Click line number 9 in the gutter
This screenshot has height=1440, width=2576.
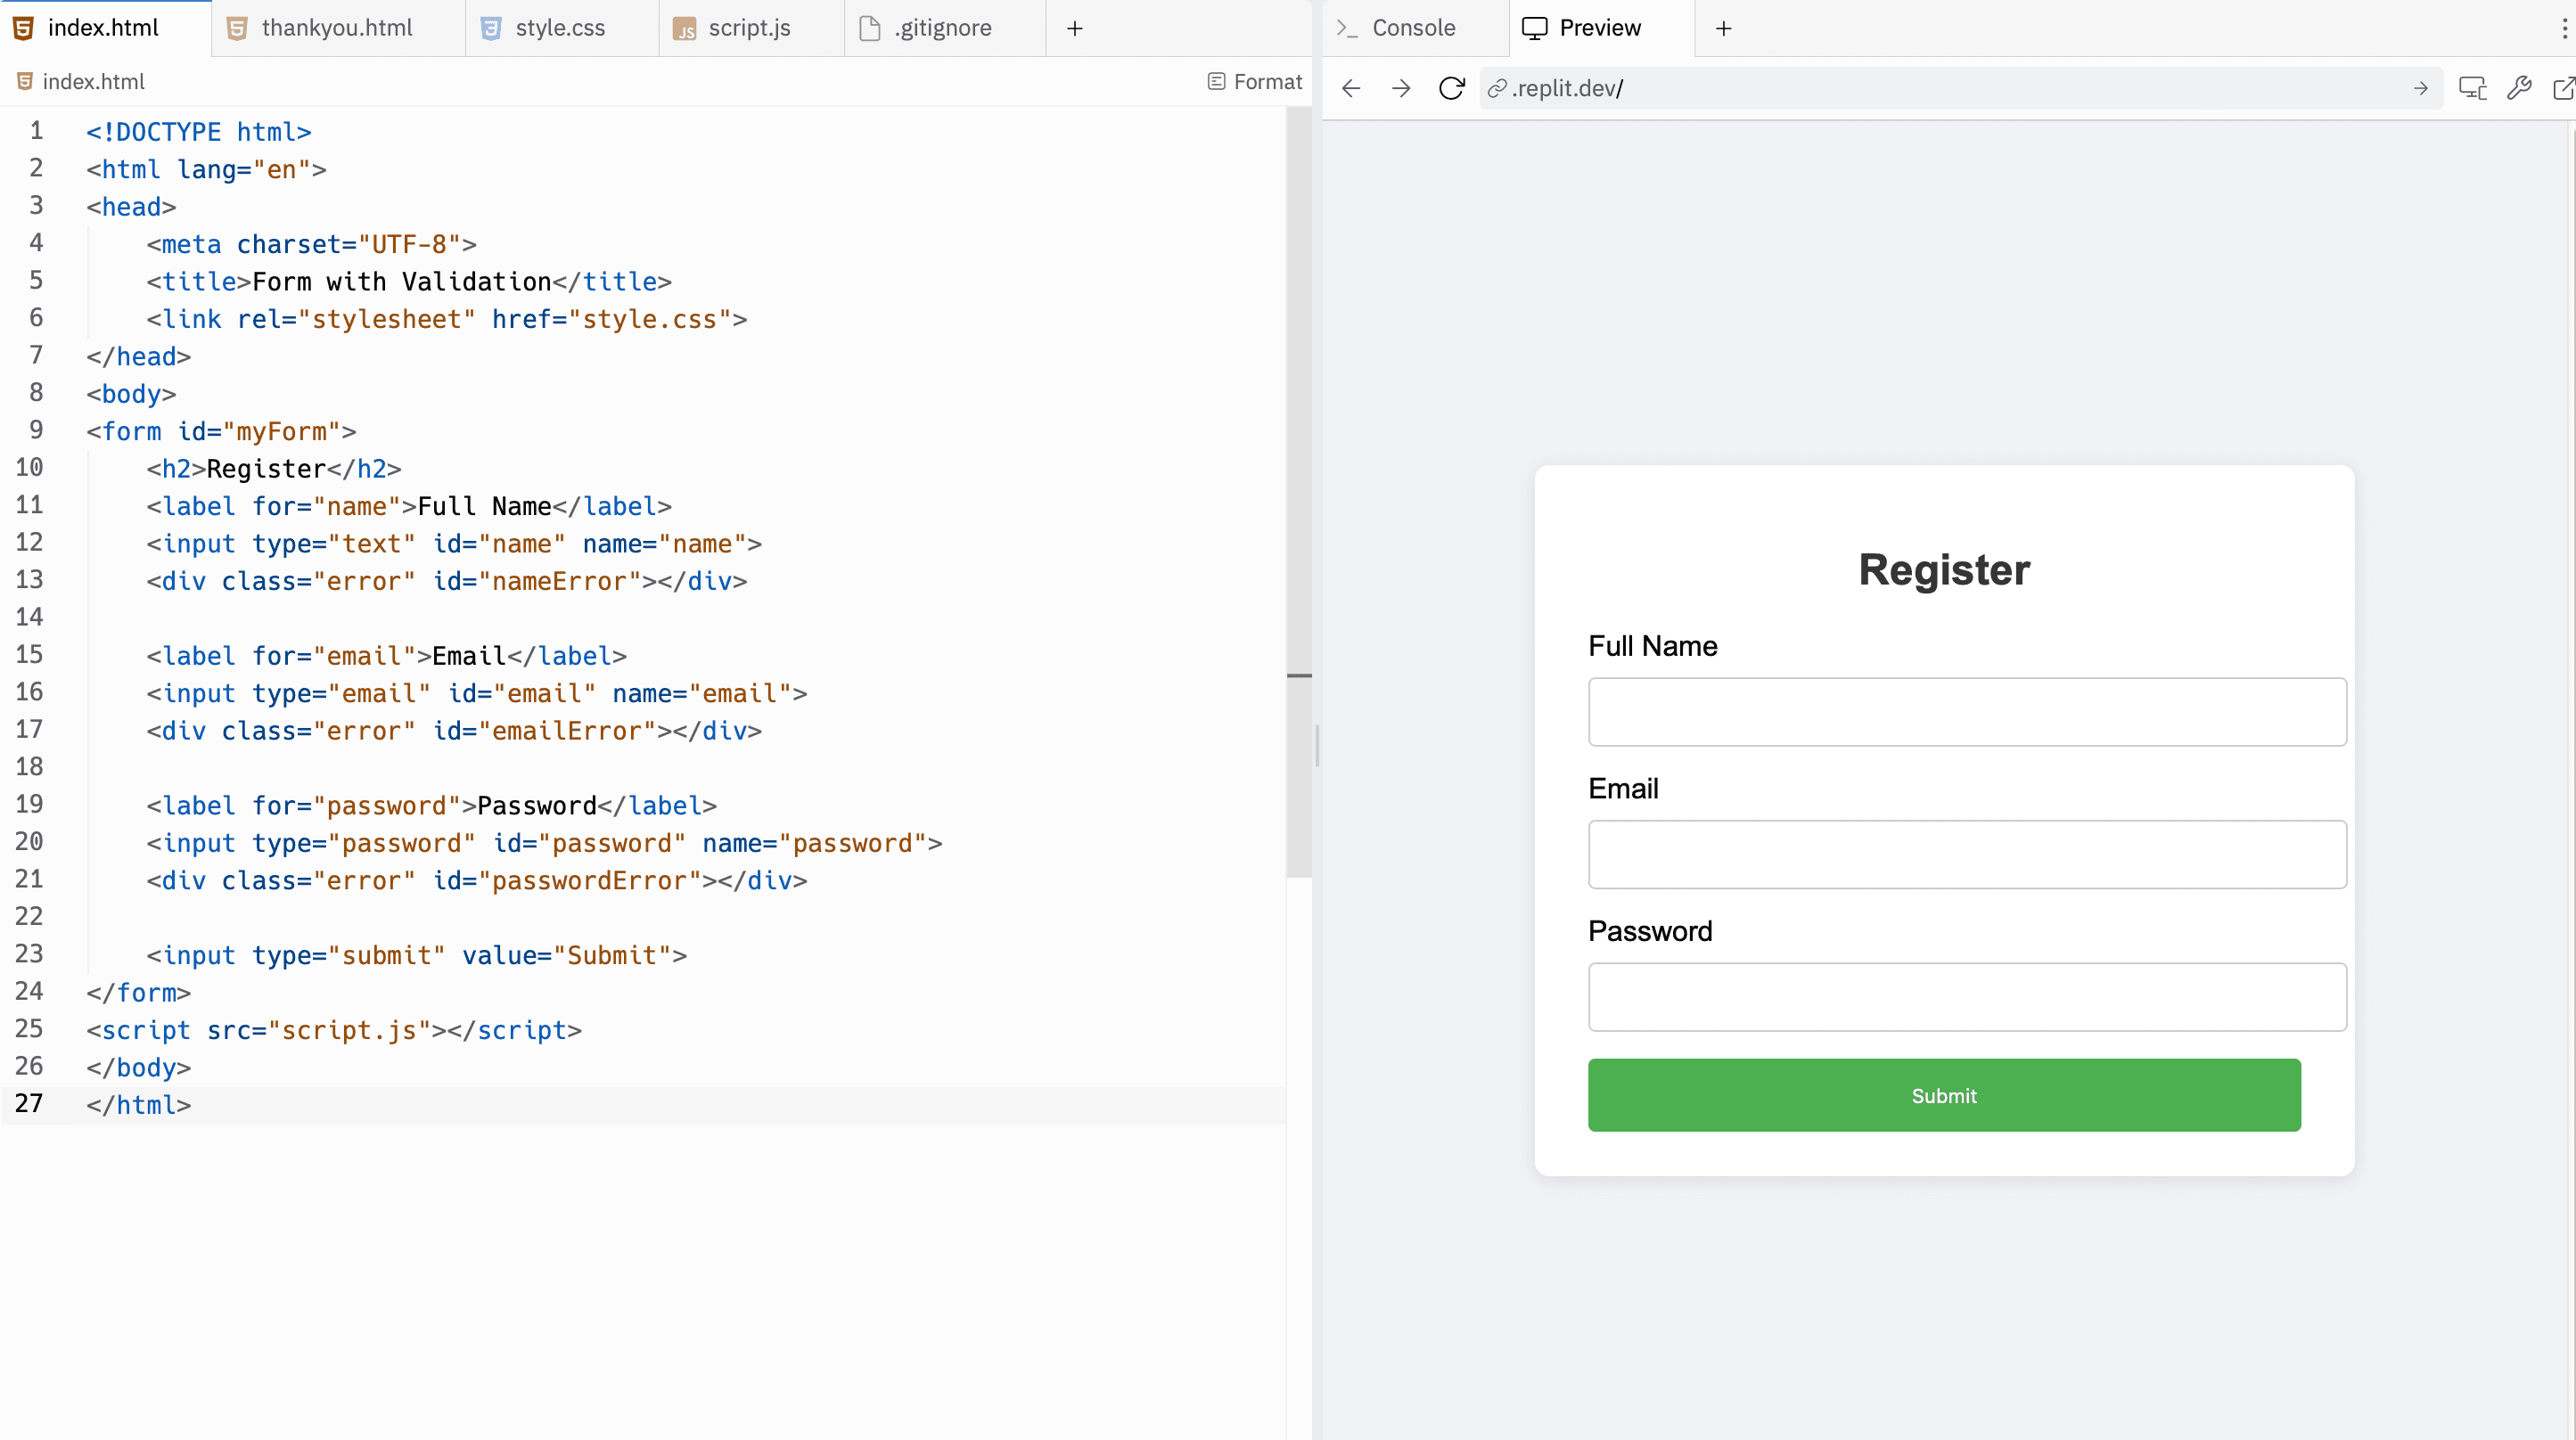point(36,431)
